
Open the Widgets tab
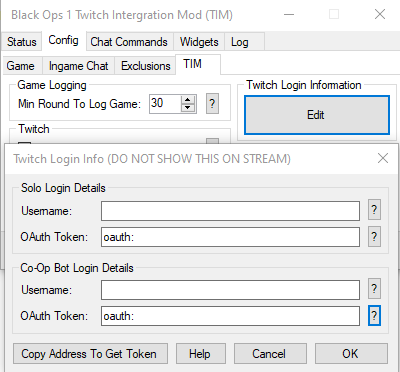tap(199, 42)
